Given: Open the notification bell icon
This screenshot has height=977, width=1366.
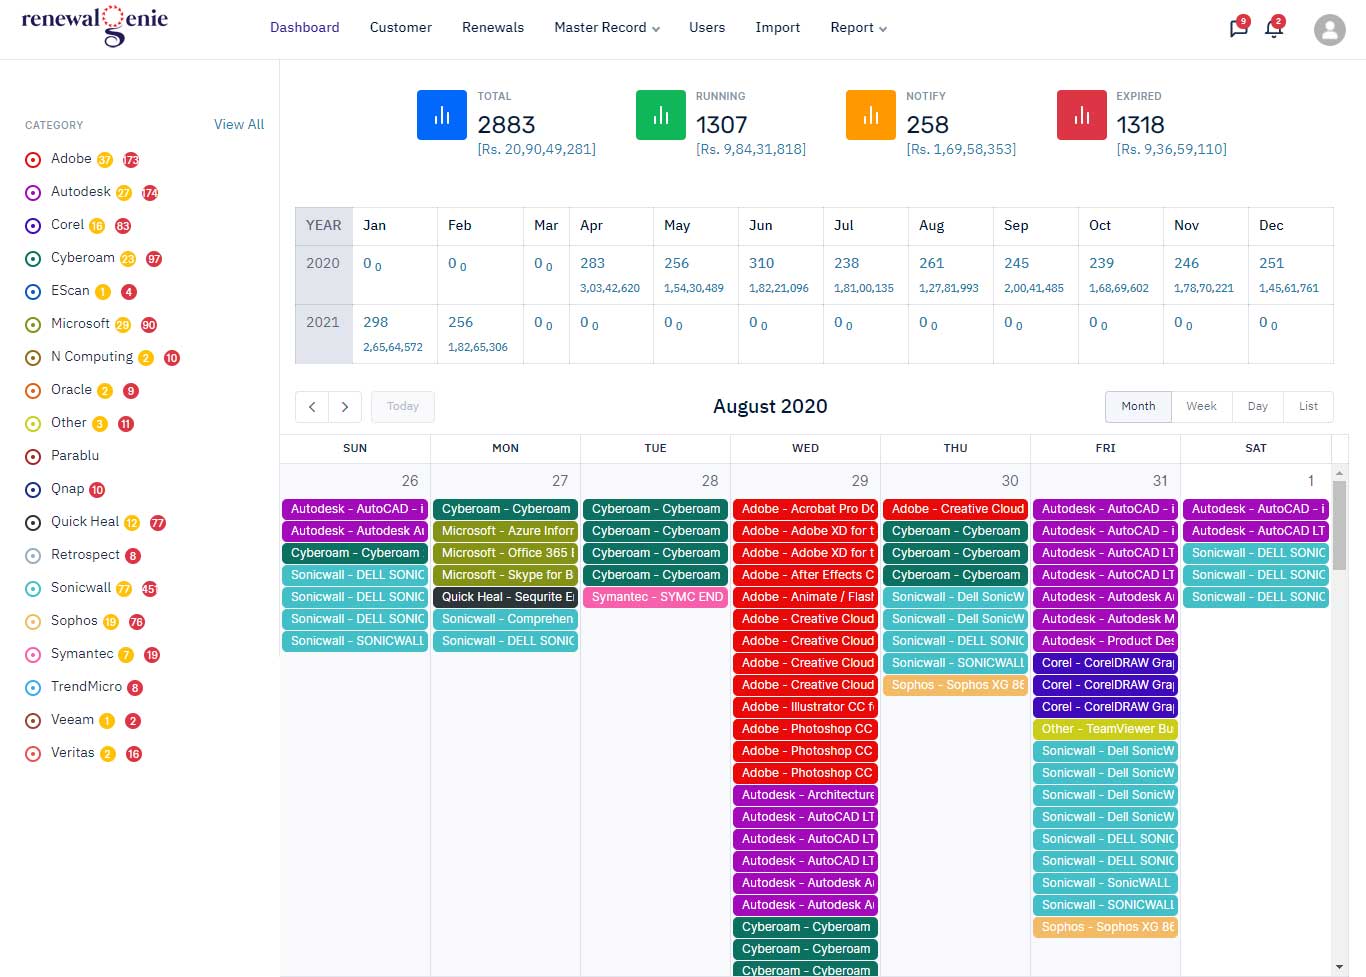Looking at the screenshot, I should point(1274,28).
